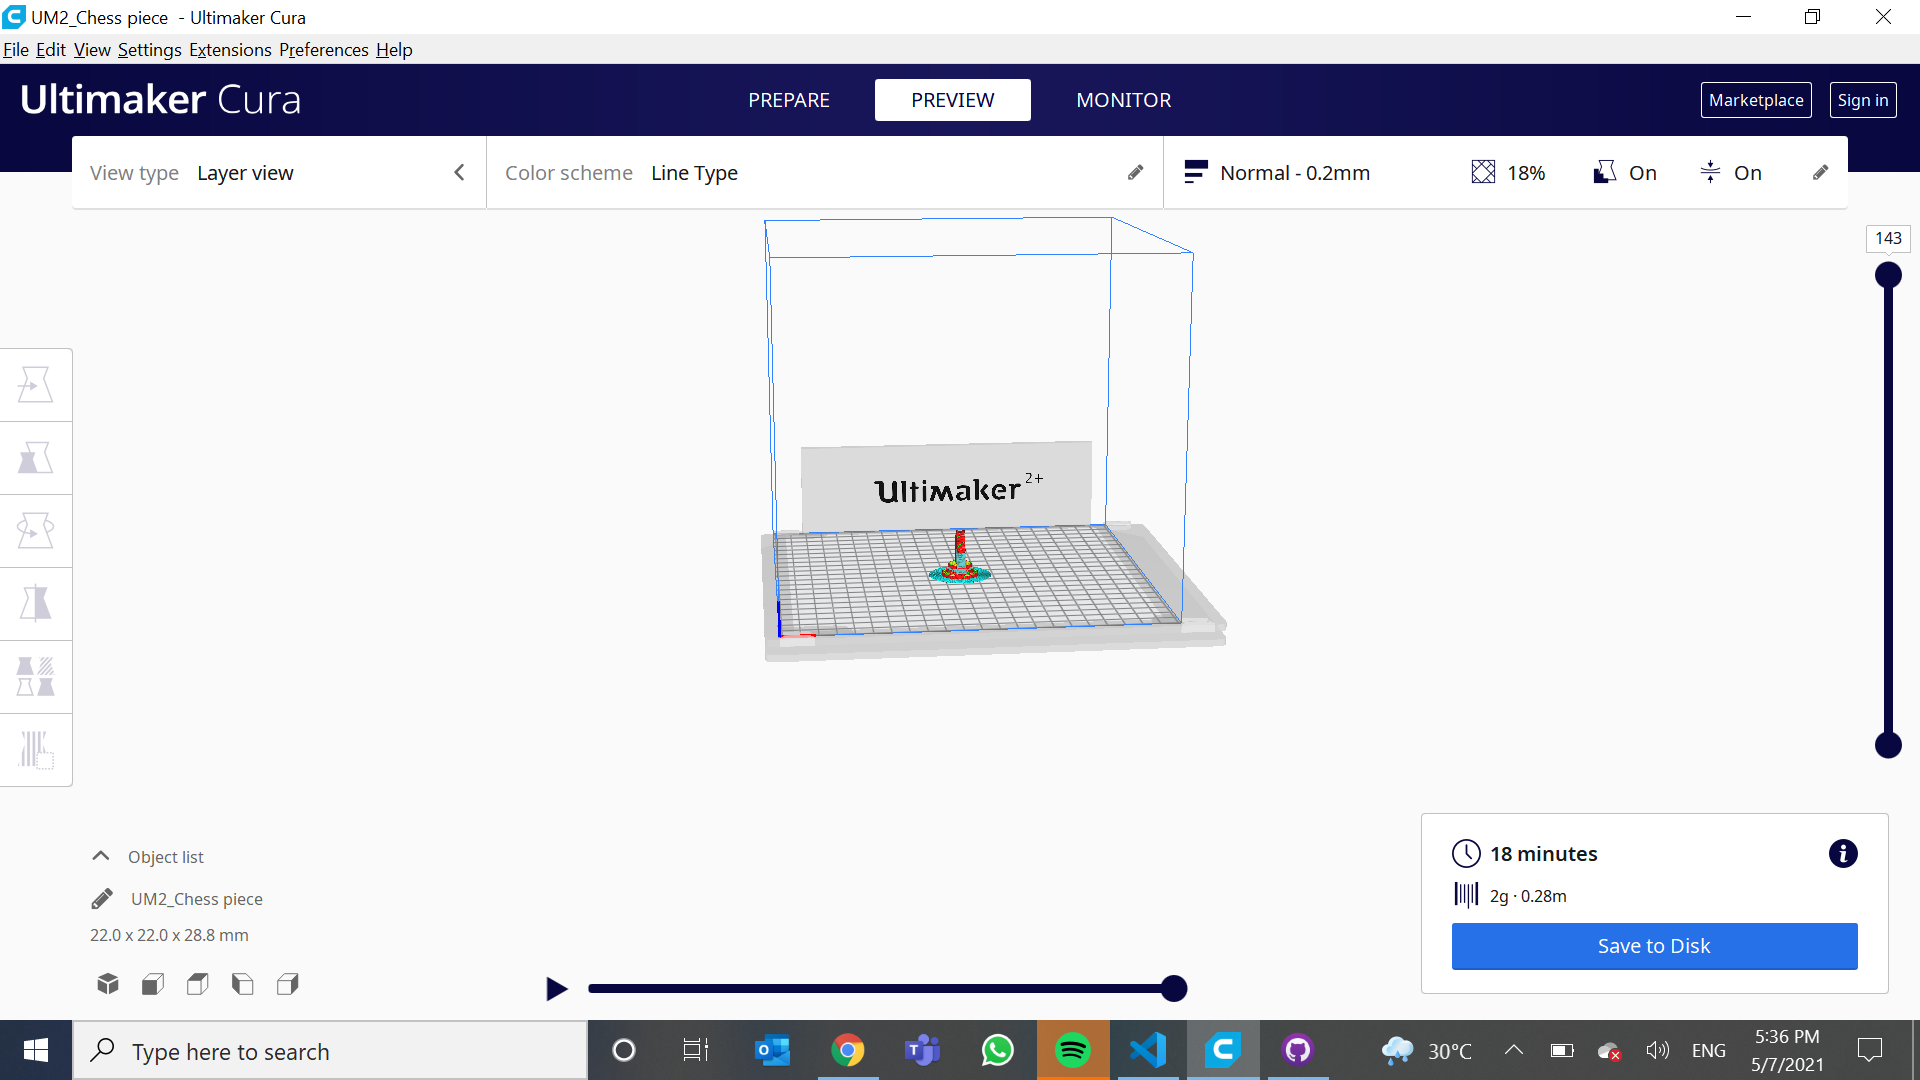This screenshot has width=1920, height=1080.
Task: Switch to the PREVIEW stage
Action: click(x=952, y=100)
